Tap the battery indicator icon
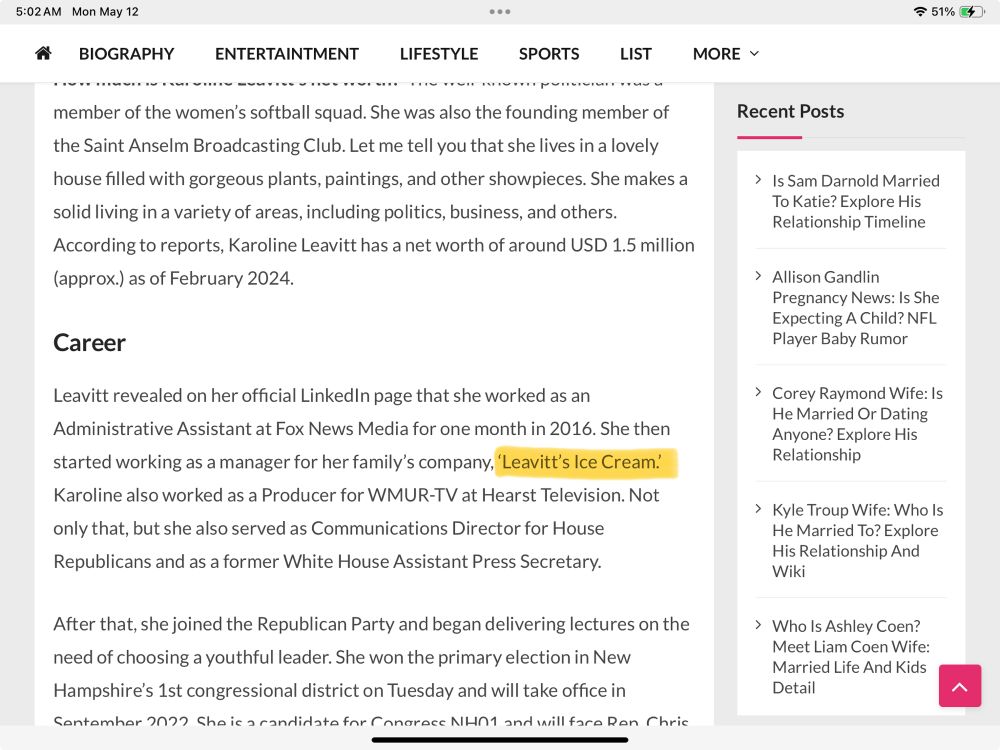The image size is (1000, 750). (x=972, y=11)
